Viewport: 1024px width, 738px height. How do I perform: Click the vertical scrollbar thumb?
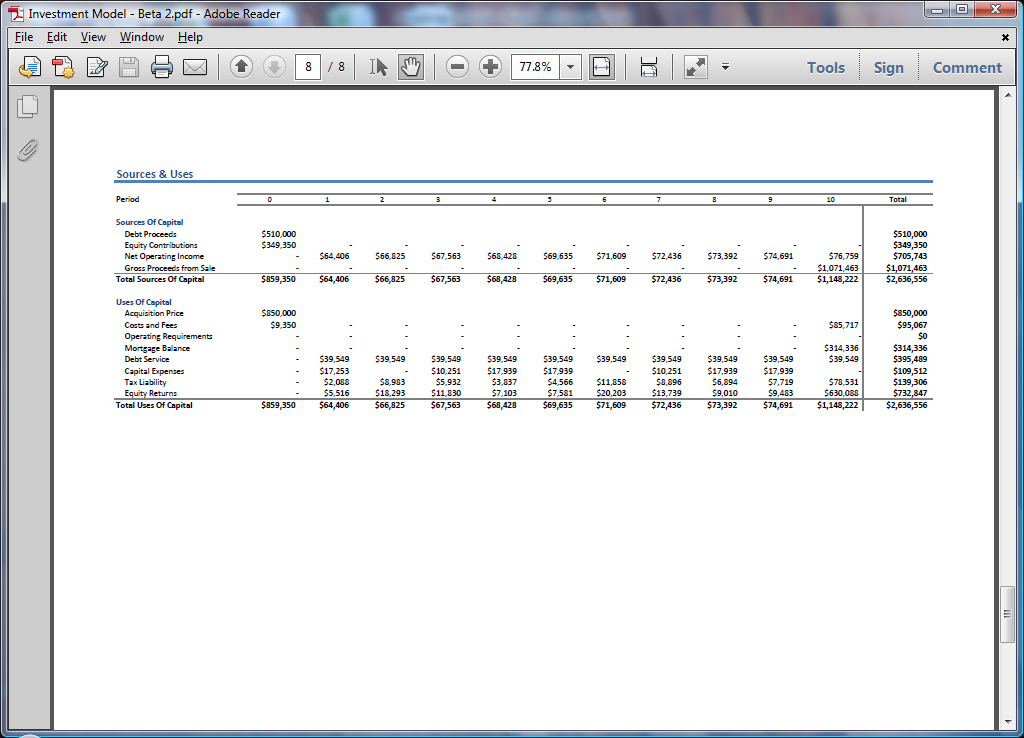click(x=1008, y=613)
